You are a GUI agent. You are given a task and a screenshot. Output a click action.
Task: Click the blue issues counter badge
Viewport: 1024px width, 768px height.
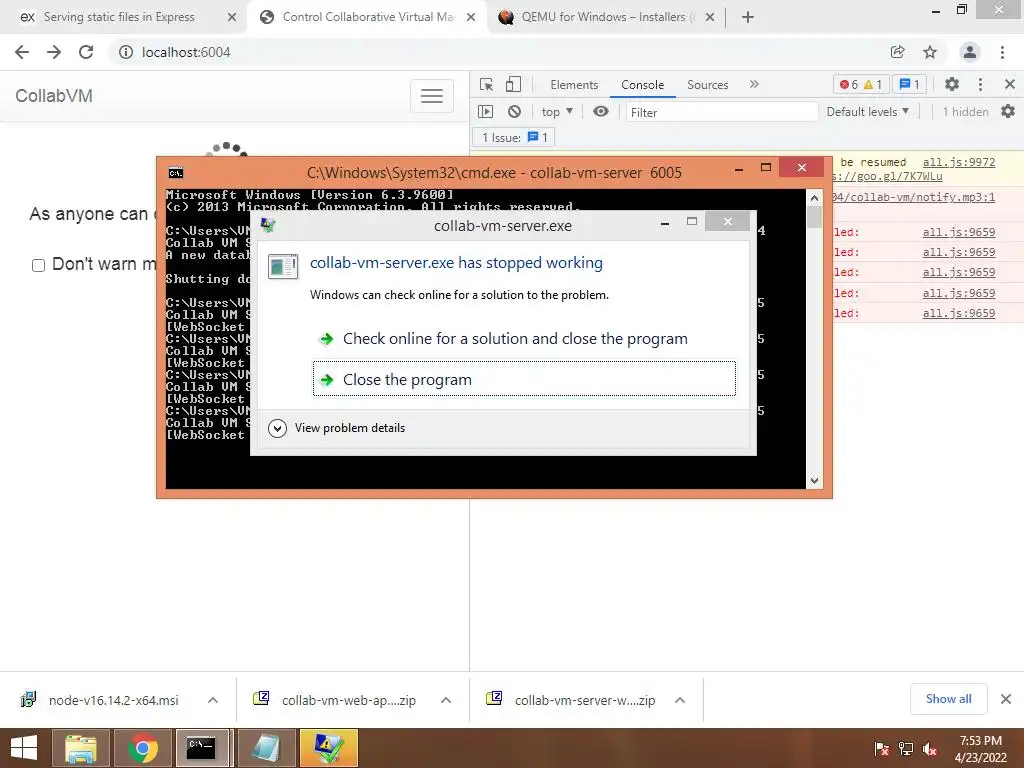pos(909,84)
